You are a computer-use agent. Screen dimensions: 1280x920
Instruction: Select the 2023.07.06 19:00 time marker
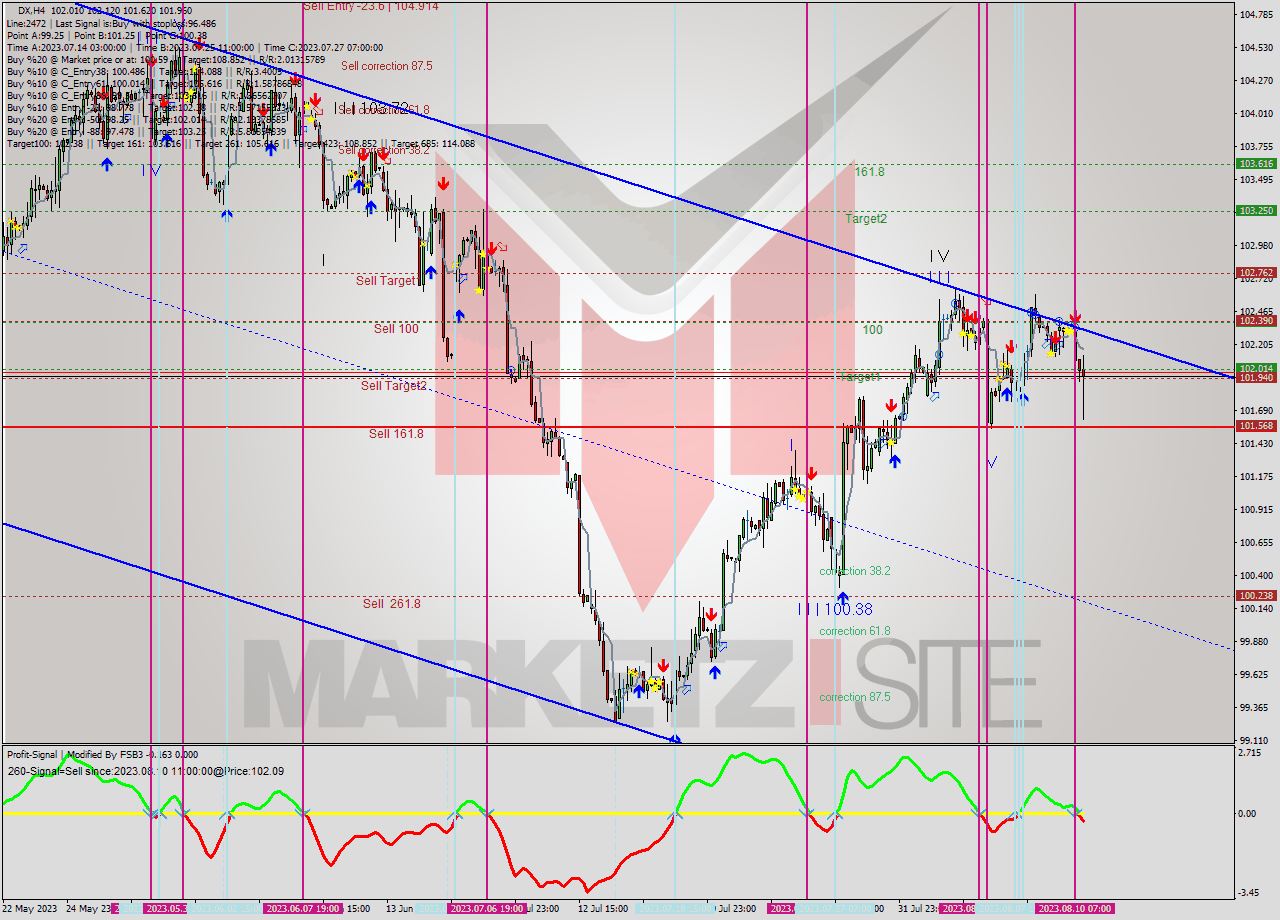[x=487, y=908]
